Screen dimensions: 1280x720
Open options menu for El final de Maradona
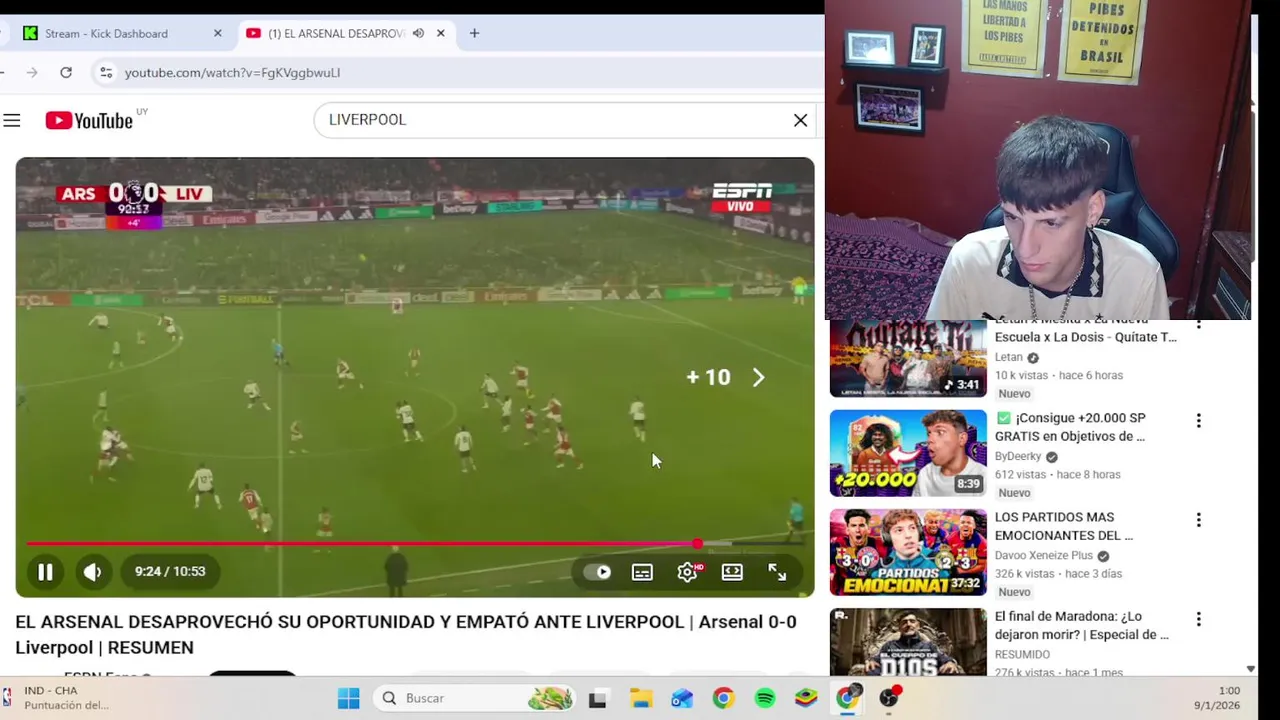[x=1198, y=619]
